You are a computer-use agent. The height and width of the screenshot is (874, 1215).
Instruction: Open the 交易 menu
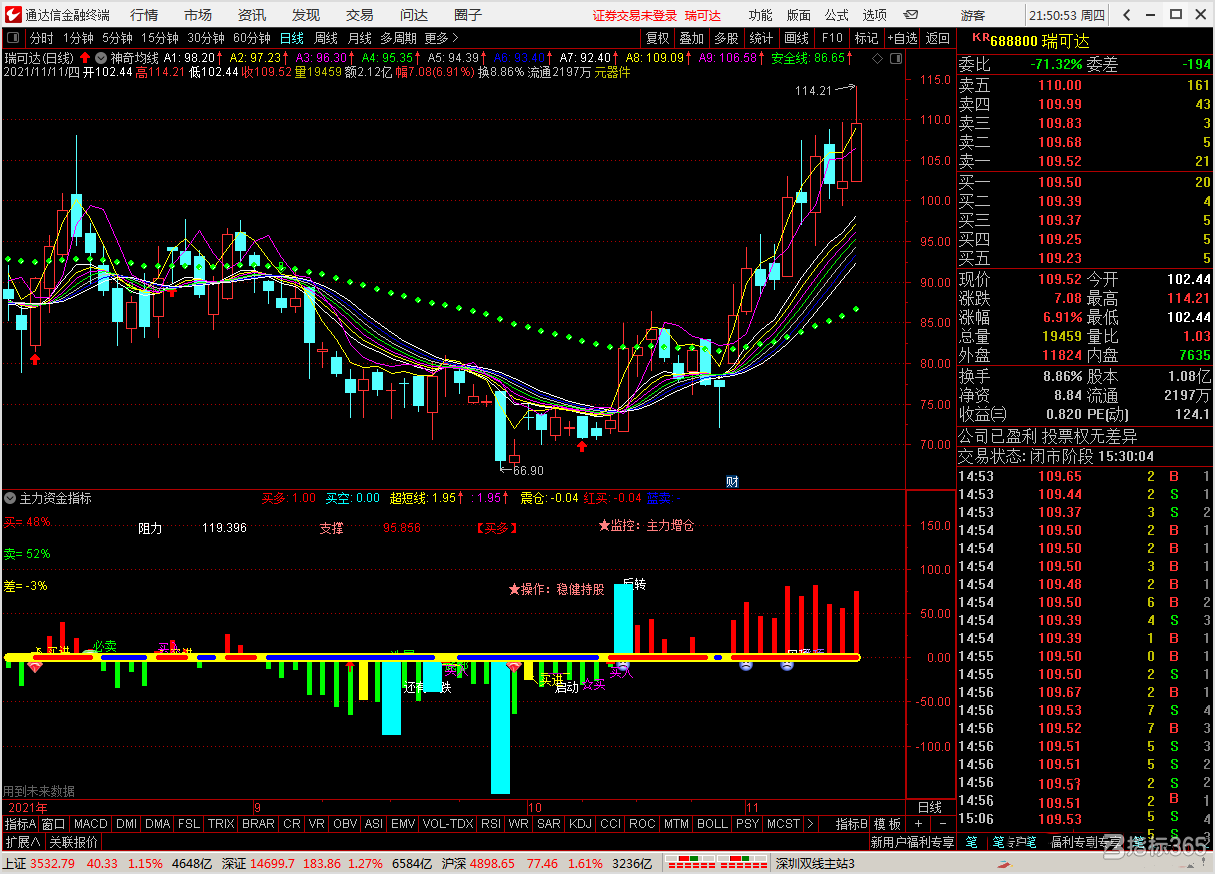pos(360,15)
